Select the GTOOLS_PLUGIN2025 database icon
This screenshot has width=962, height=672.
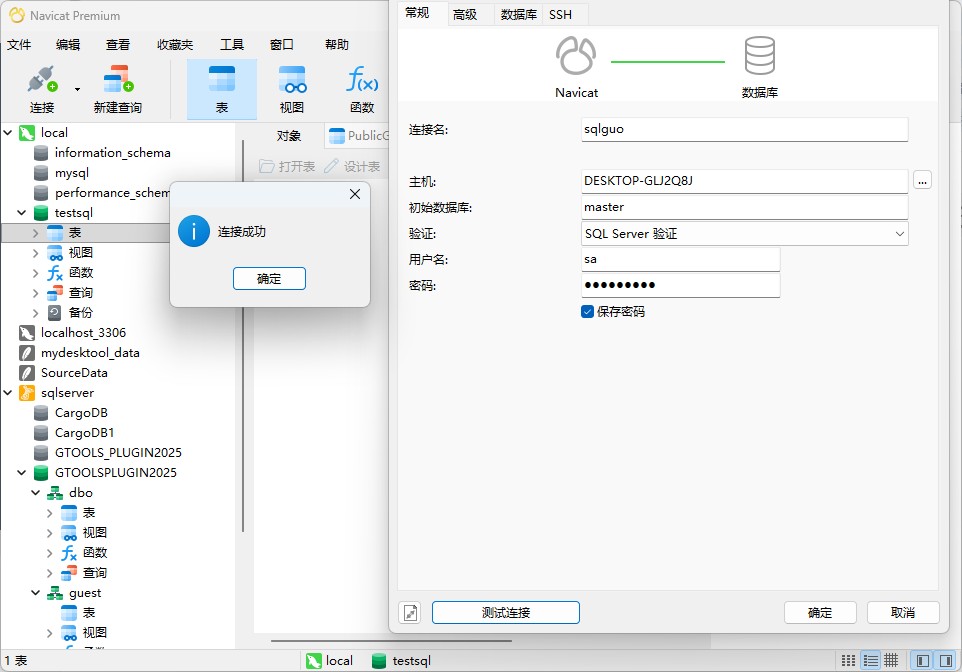coord(41,452)
